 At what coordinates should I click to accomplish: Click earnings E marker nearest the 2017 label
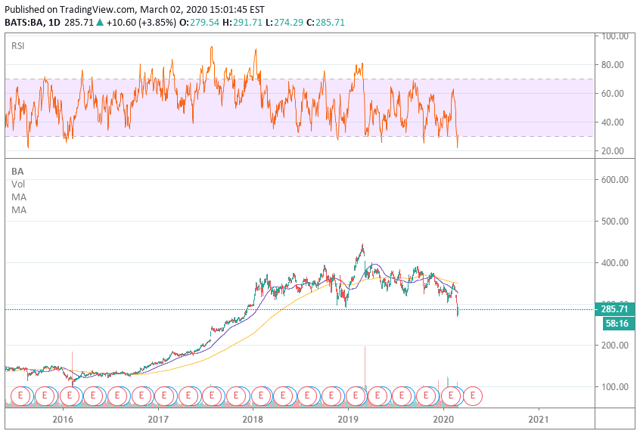(164, 396)
